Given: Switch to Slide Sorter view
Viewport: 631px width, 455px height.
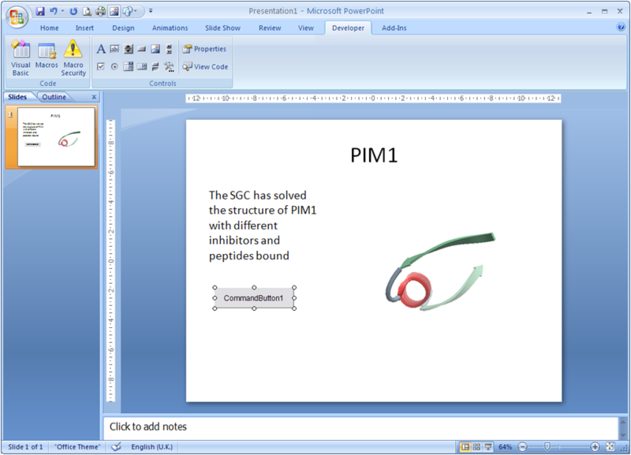Looking at the screenshot, I should tap(476, 447).
